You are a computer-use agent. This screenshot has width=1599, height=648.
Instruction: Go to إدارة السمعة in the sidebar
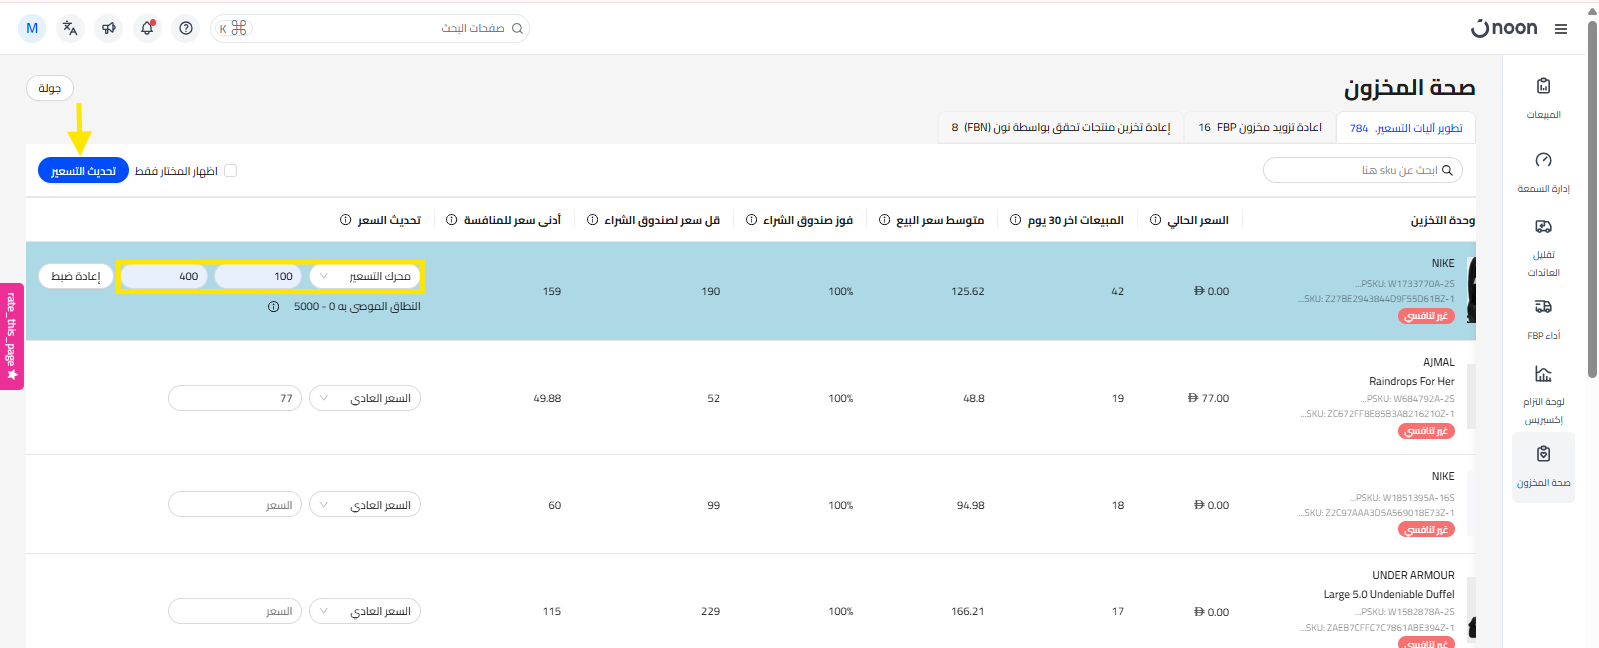[x=1543, y=172]
